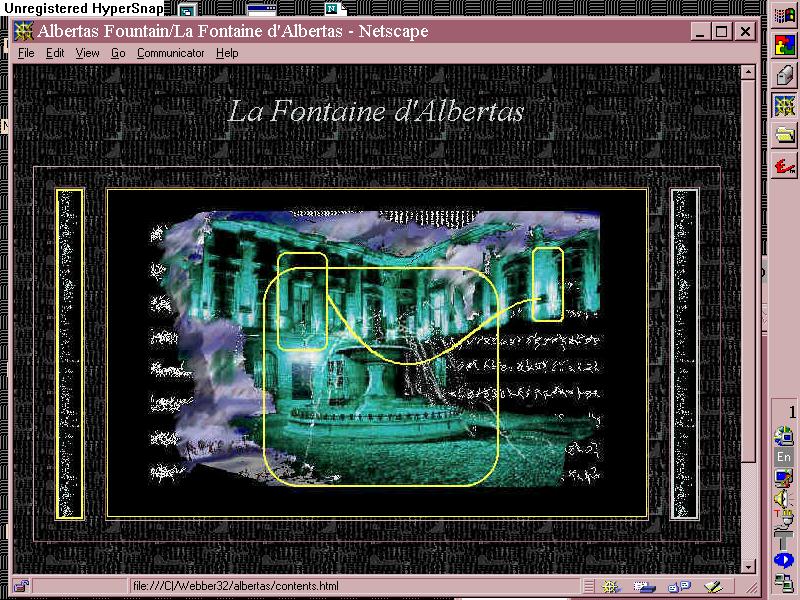Screen dimensions: 800x600
Task: Click the security padlock icon in the status bar
Action: 21,586
